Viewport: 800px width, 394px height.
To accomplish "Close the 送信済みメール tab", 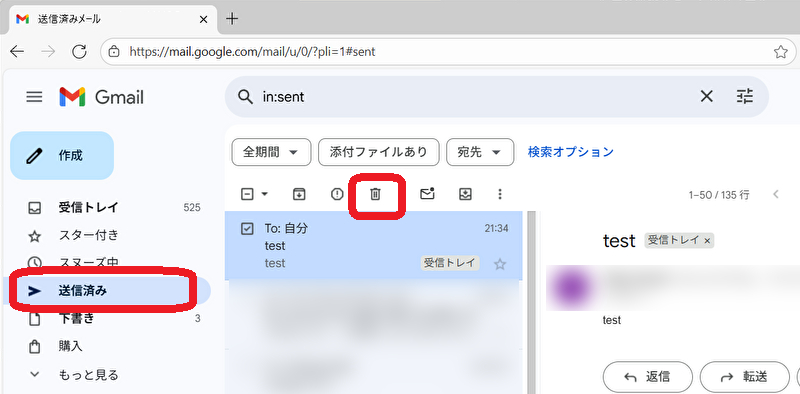I will coord(203,19).
